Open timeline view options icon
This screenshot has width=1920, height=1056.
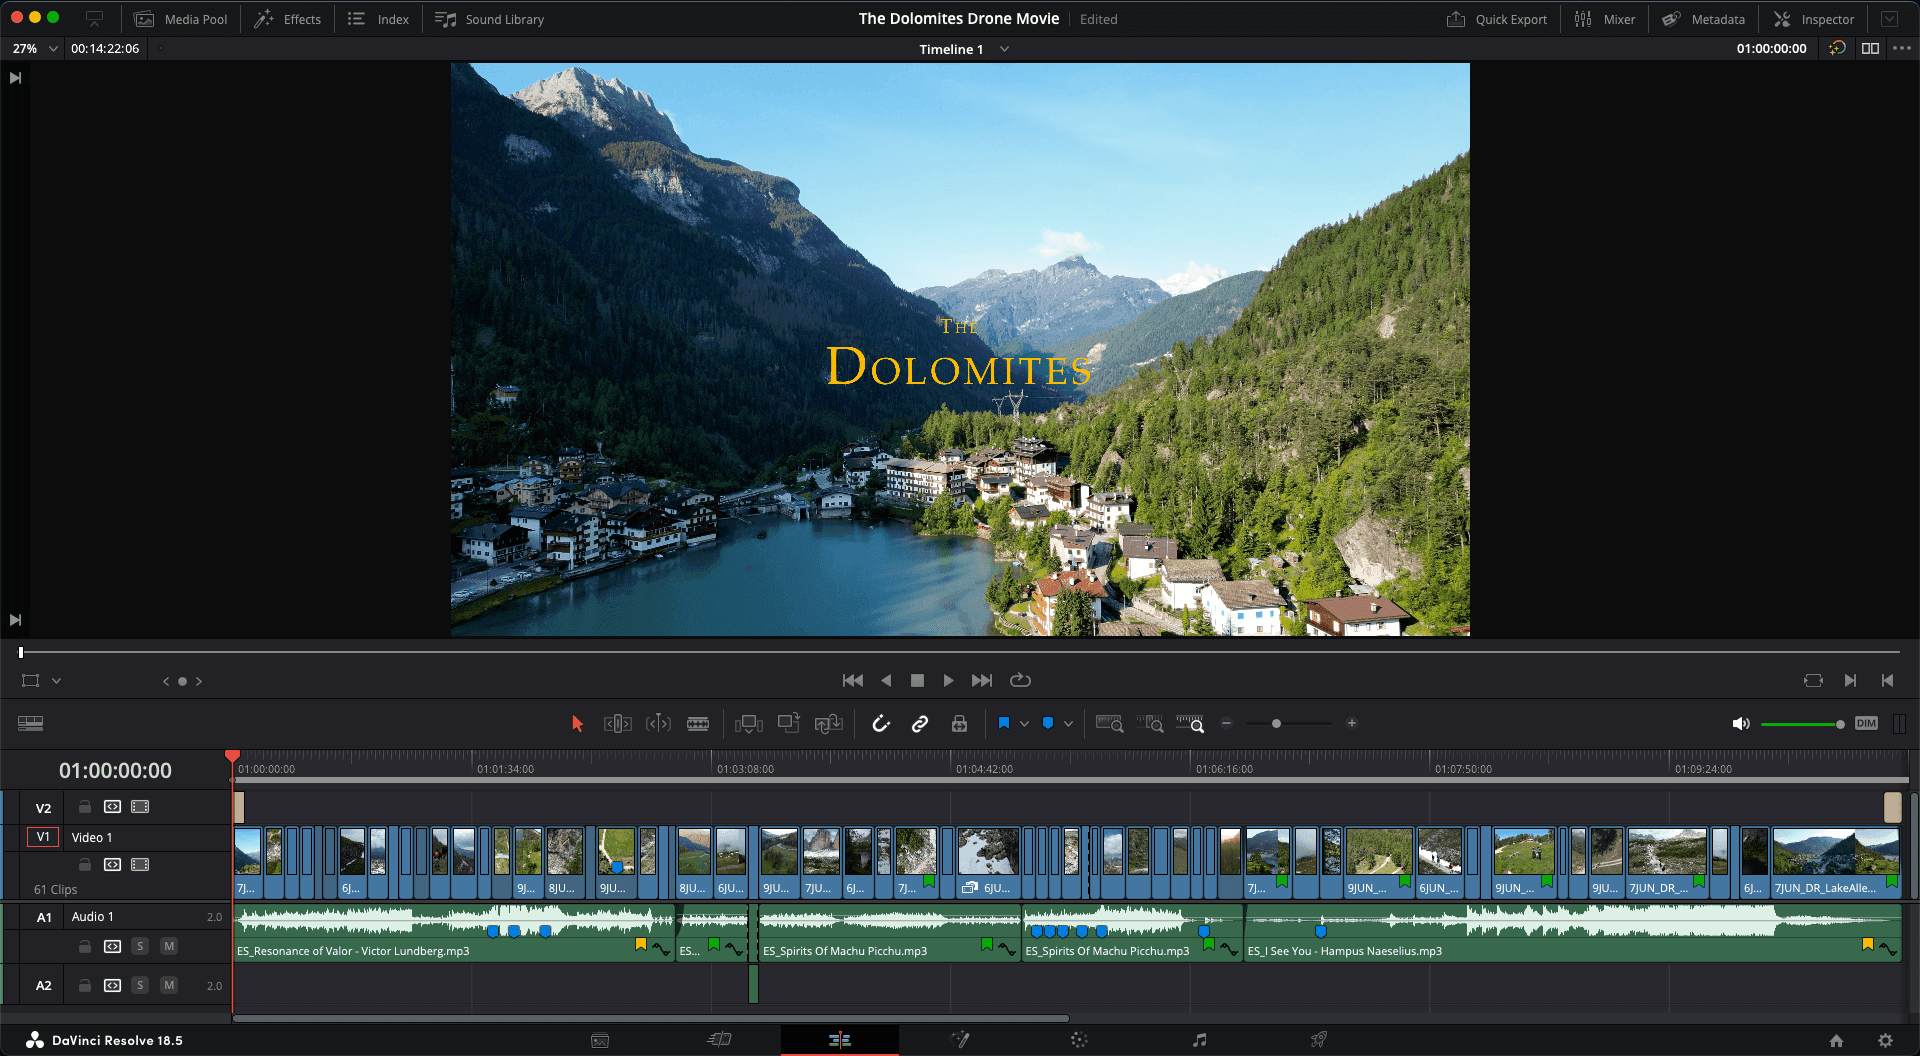tap(30, 724)
